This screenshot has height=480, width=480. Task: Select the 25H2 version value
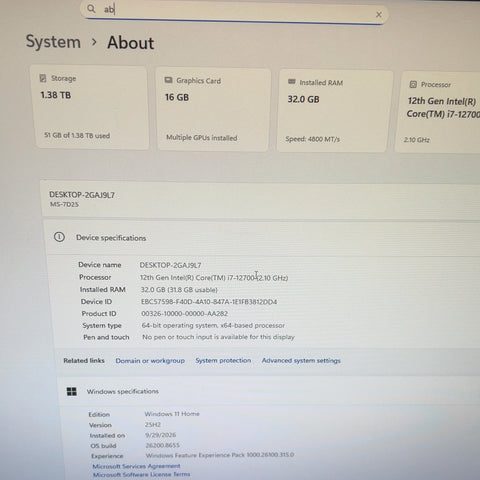point(153,425)
